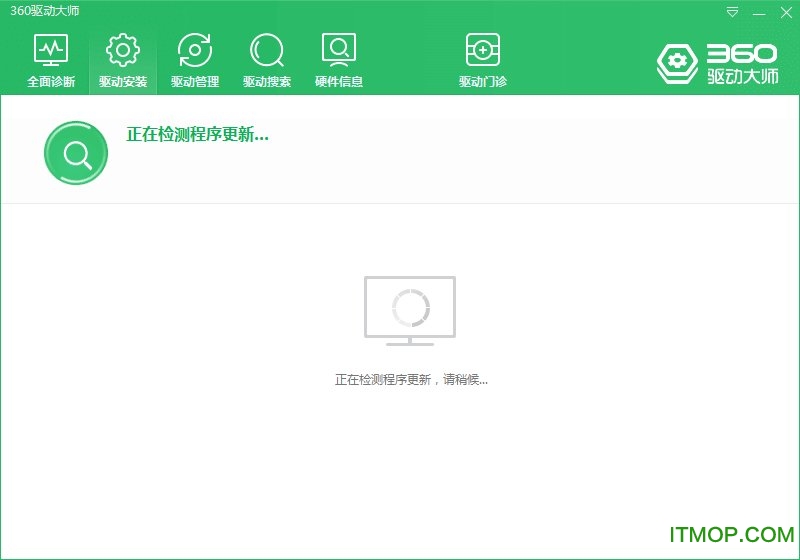
Task: Close the 360驱动大师 window
Action: [x=786, y=13]
